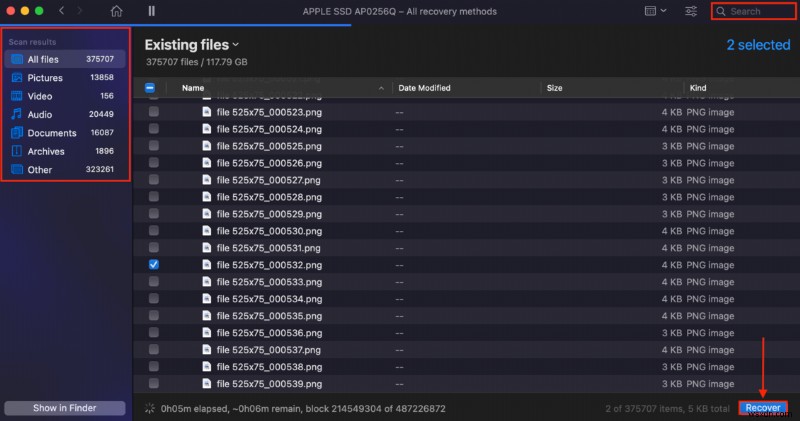Select the Pictures category icon
Viewport: 800px width, 421px height.
coord(16,78)
